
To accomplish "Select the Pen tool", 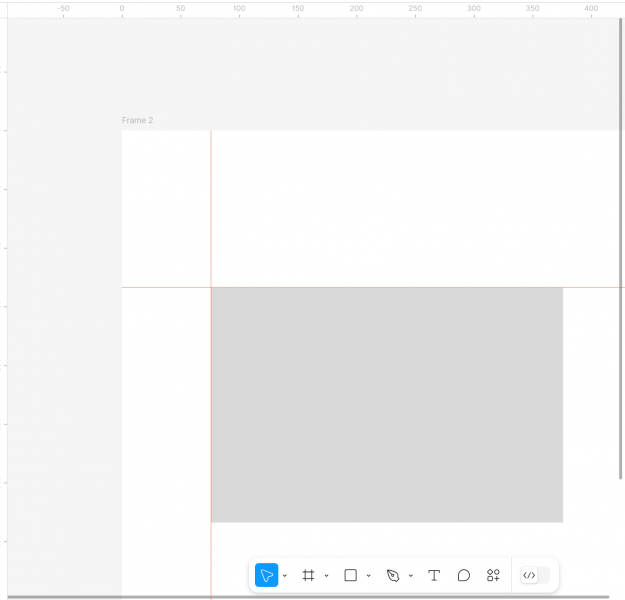I will [x=393, y=575].
